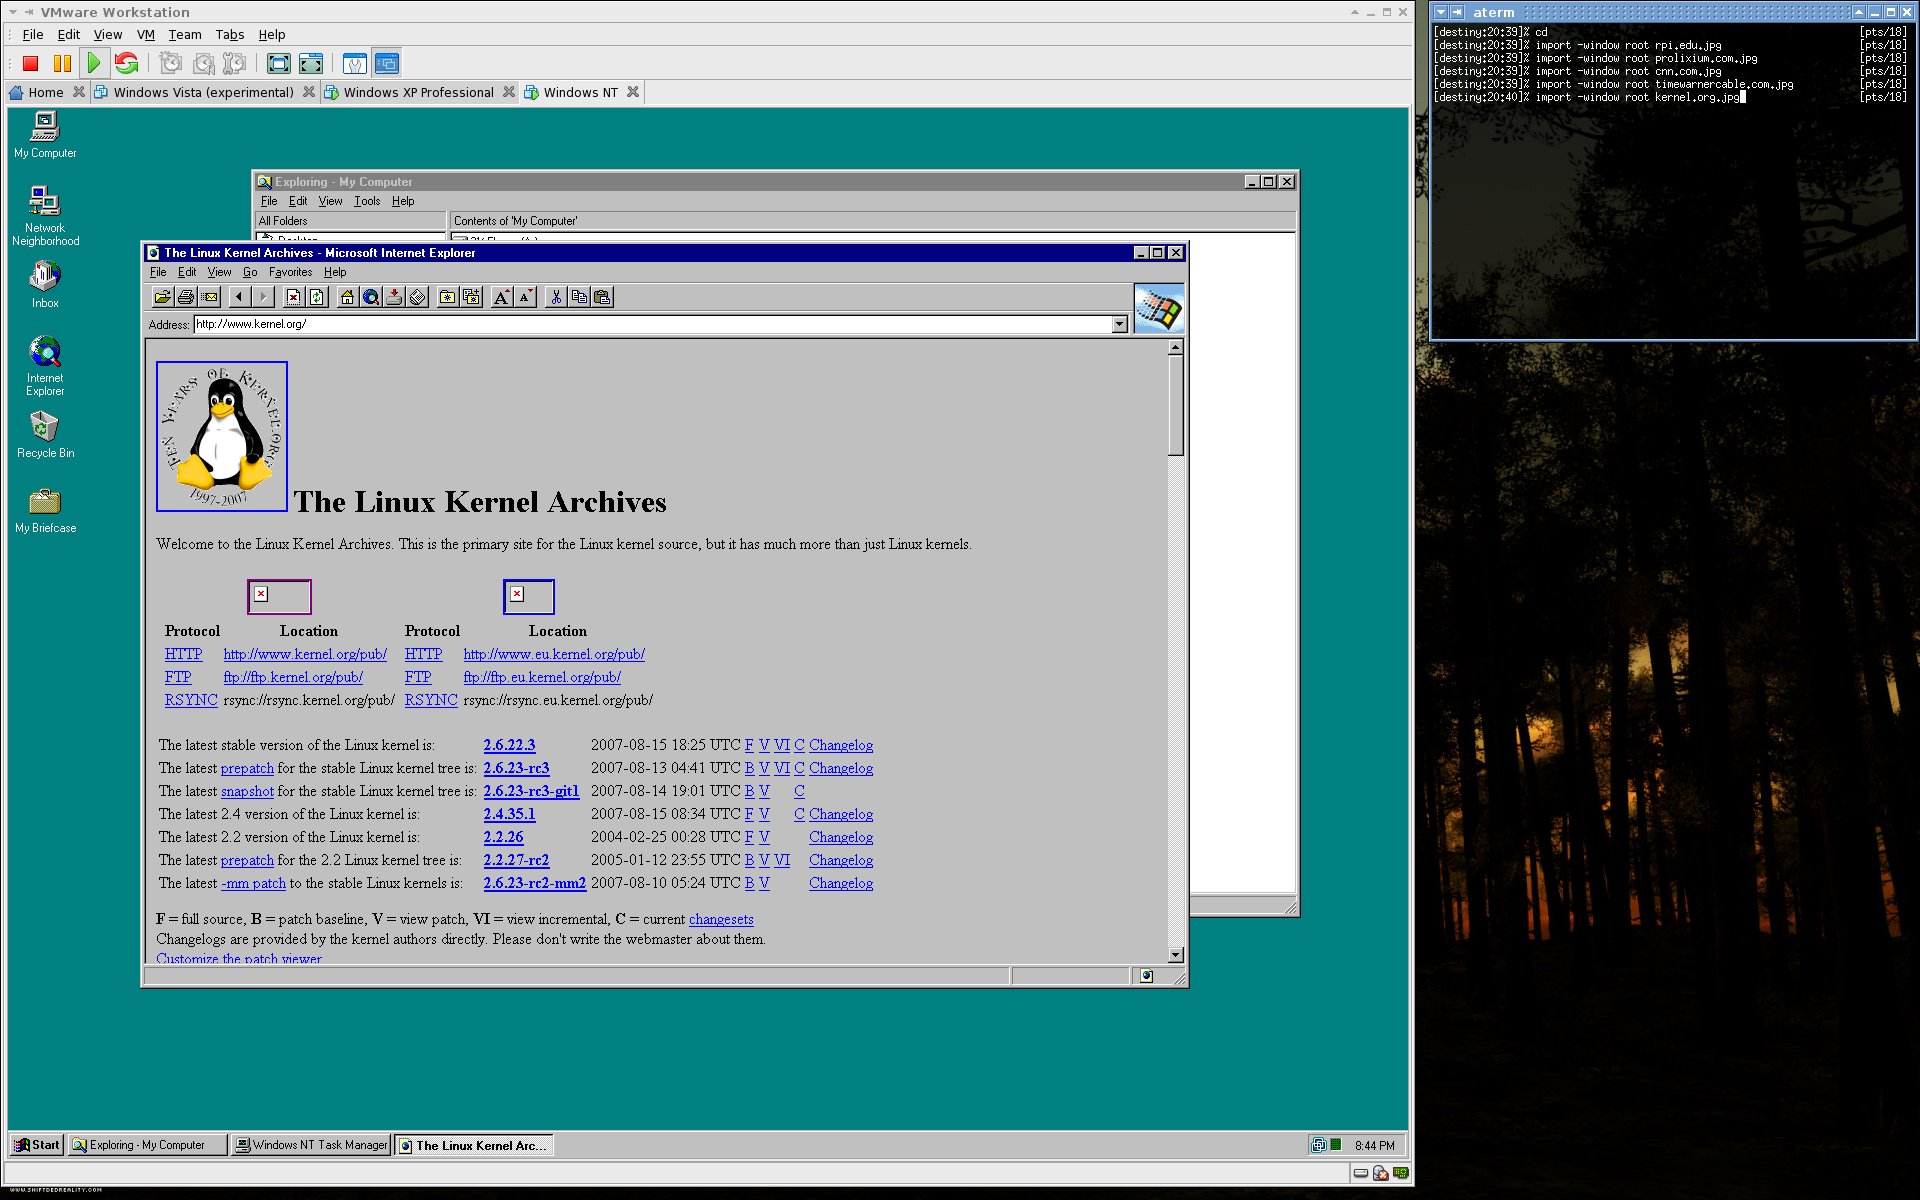The width and height of the screenshot is (1920, 1200).
Task: Switch to Windows Vista (experimental) tab
Action: tap(203, 92)
